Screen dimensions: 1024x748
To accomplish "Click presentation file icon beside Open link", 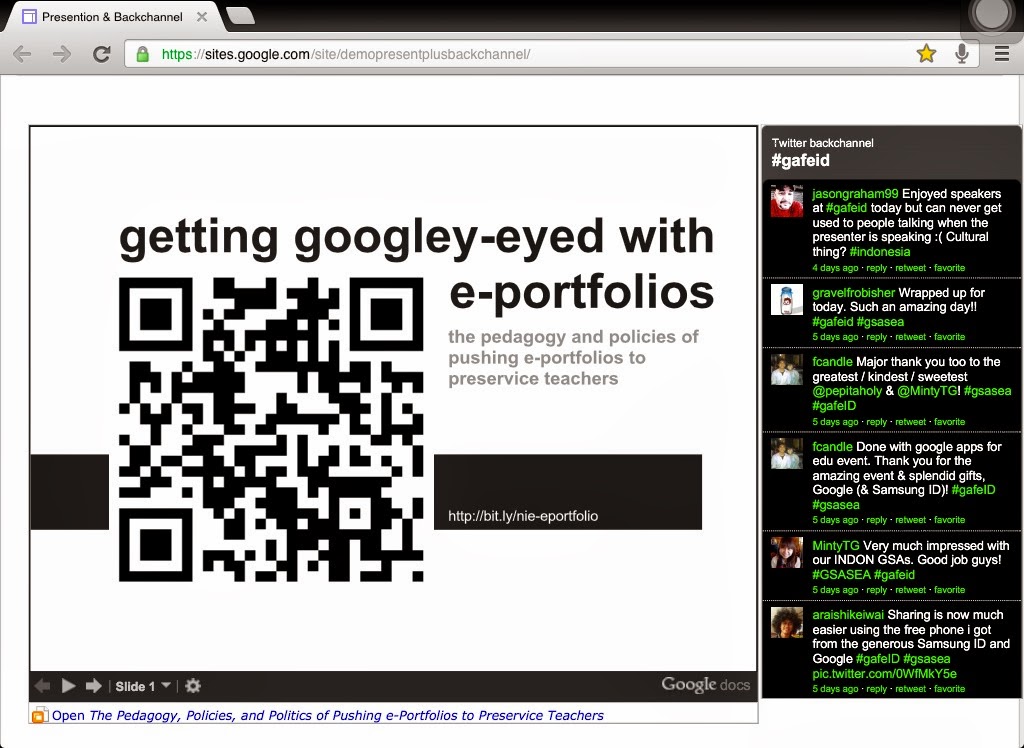I will 40,715.
